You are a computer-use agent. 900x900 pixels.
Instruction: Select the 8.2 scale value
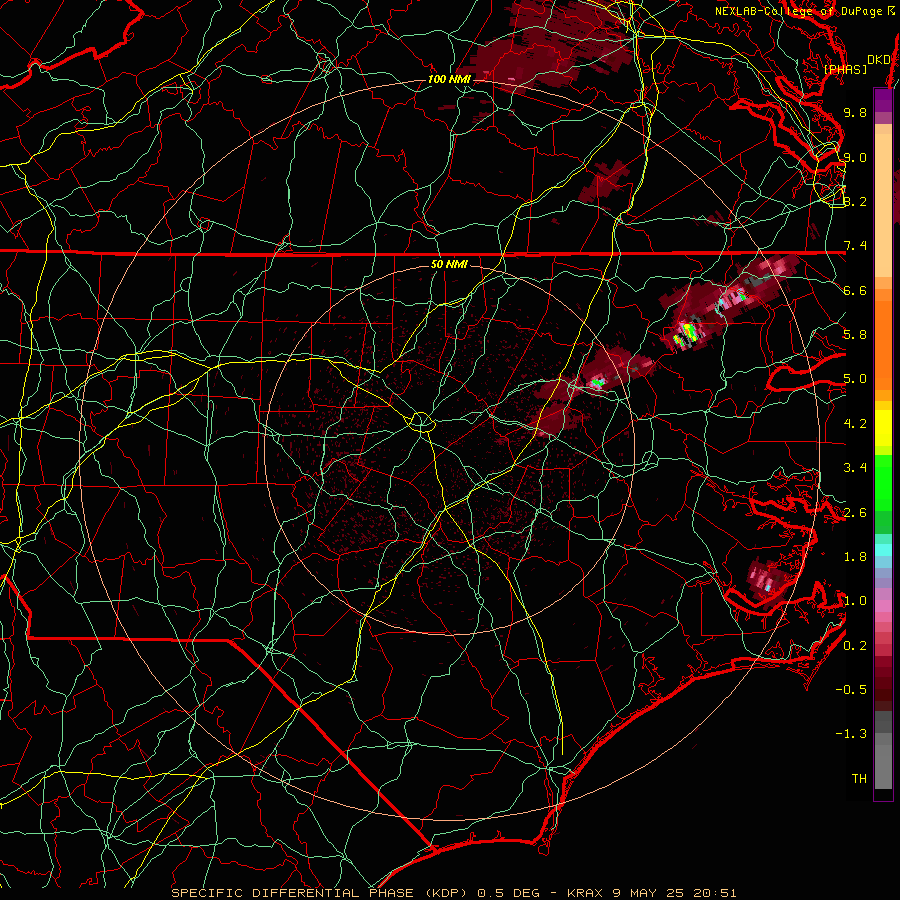[855, 201]
